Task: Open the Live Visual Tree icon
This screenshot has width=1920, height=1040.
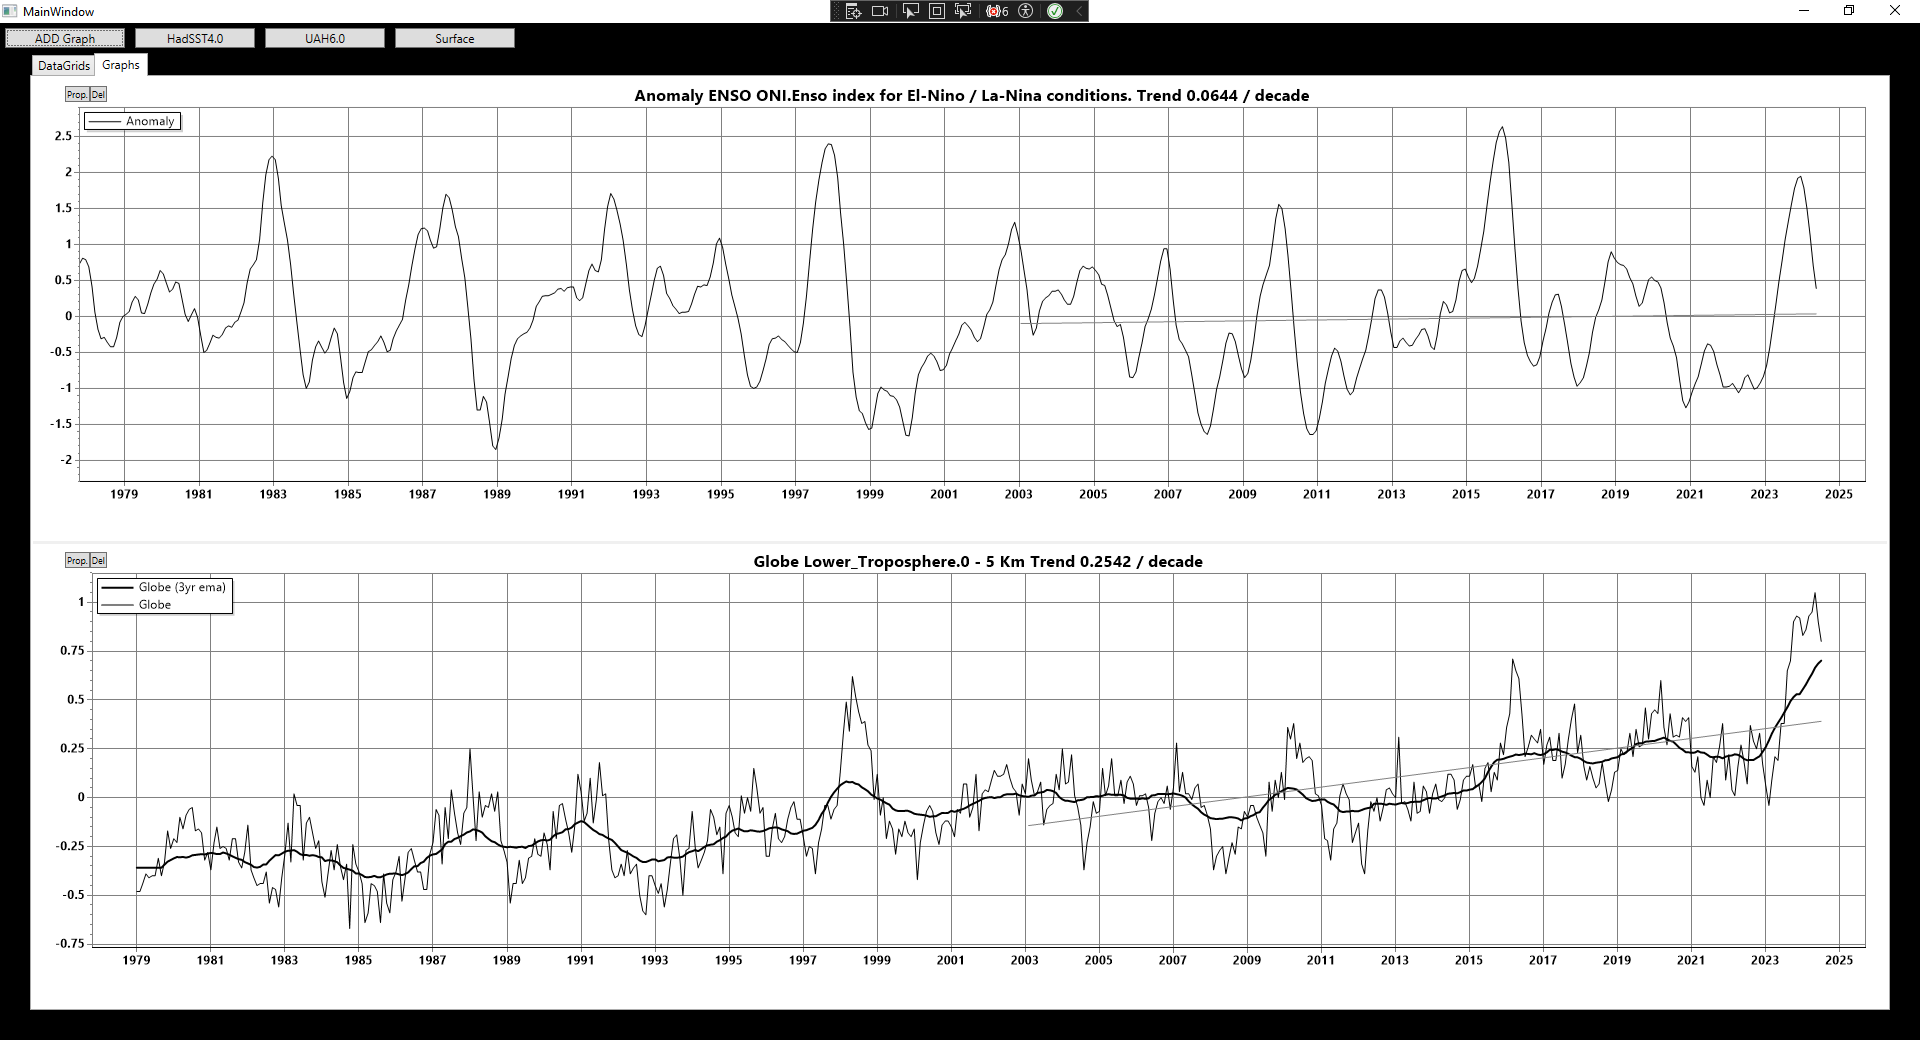Action: (x=853, y=11)
